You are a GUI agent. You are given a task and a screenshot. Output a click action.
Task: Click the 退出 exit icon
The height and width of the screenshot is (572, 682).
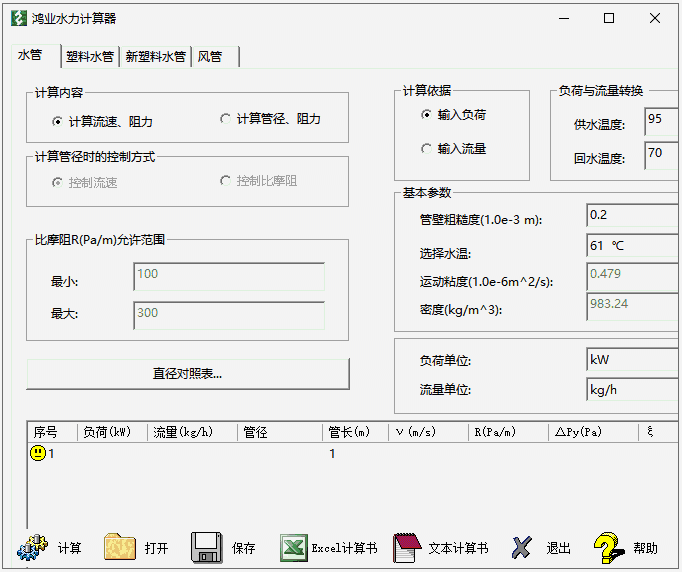pos(522,547)
